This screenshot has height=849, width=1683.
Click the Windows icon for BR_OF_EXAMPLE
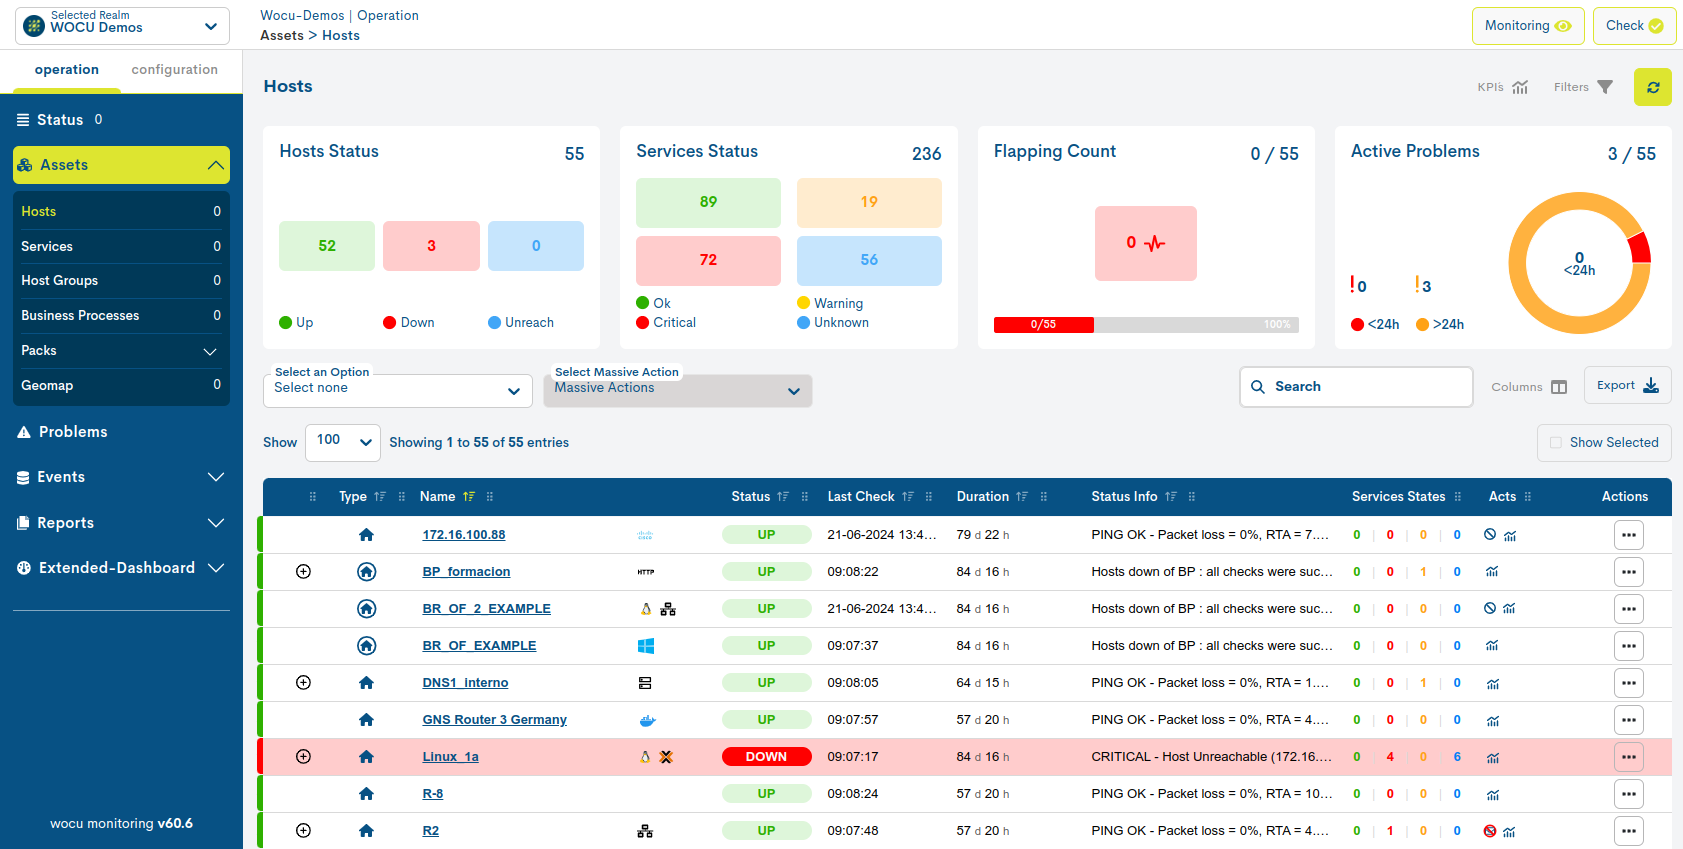646,646
